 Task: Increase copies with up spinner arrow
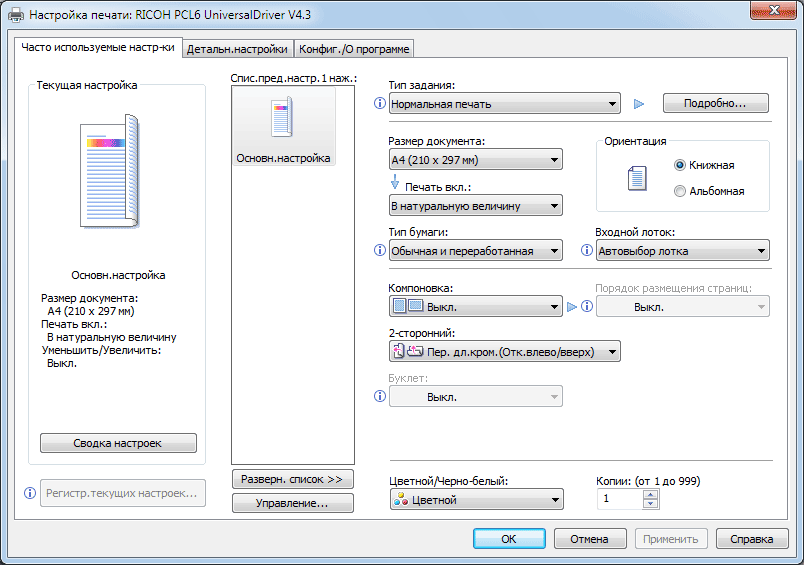click(650, 494)
